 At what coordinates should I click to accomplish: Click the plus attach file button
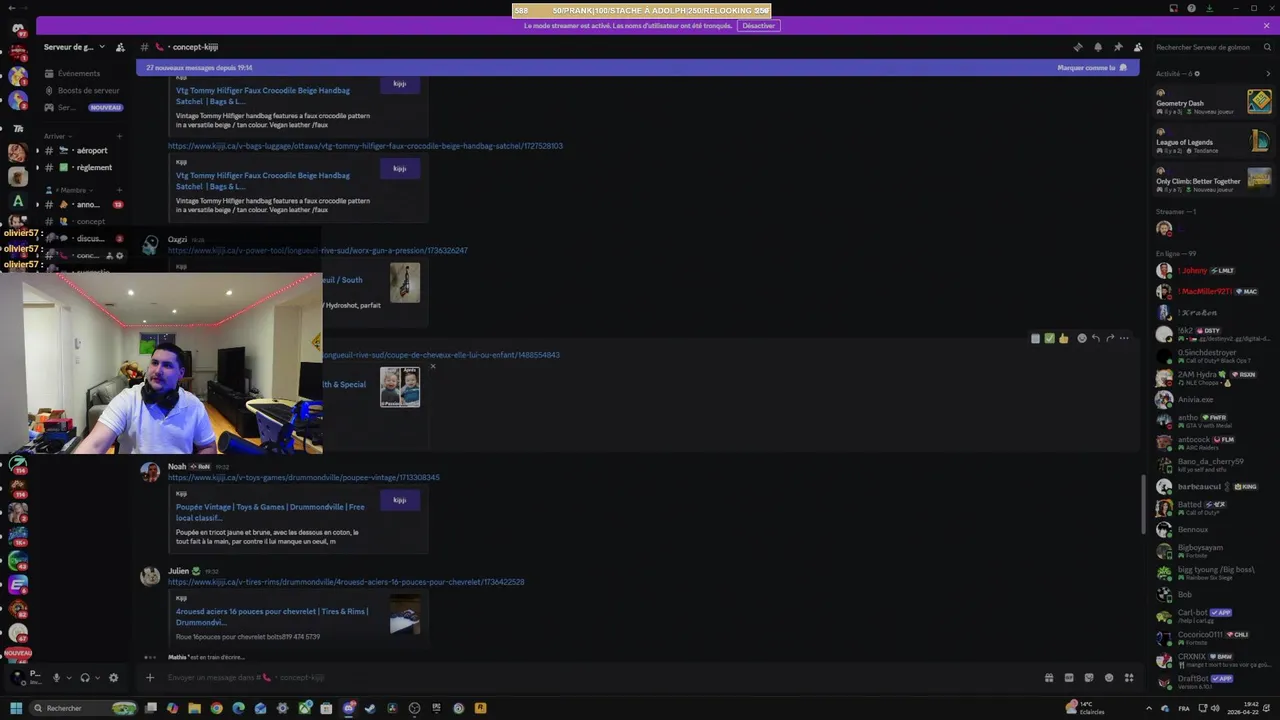coord(150,678)
